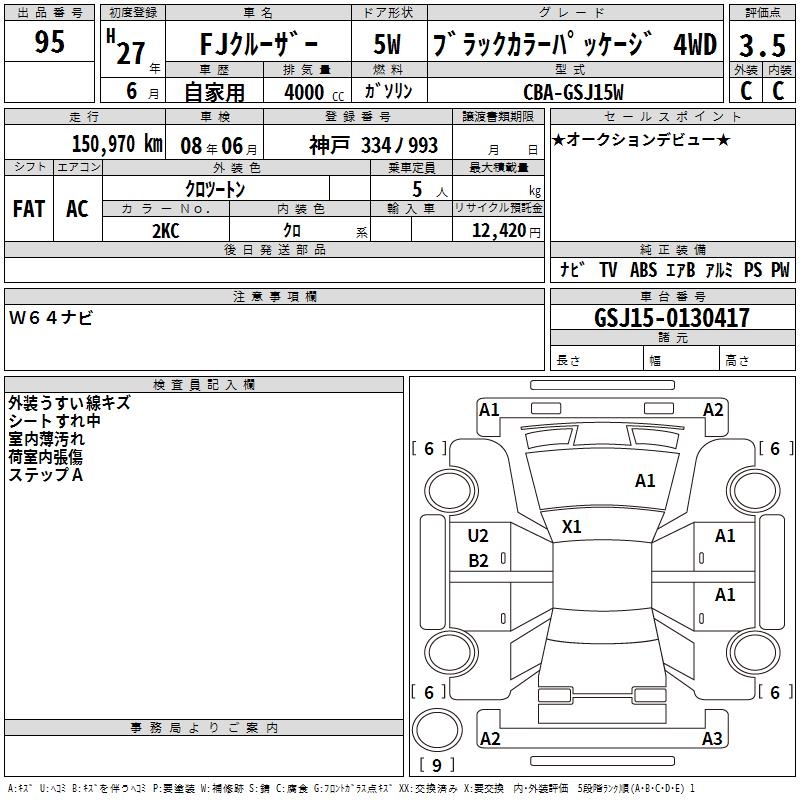Click the ナビ equipment entry
The image size is (800, 800).
[572, 269]
